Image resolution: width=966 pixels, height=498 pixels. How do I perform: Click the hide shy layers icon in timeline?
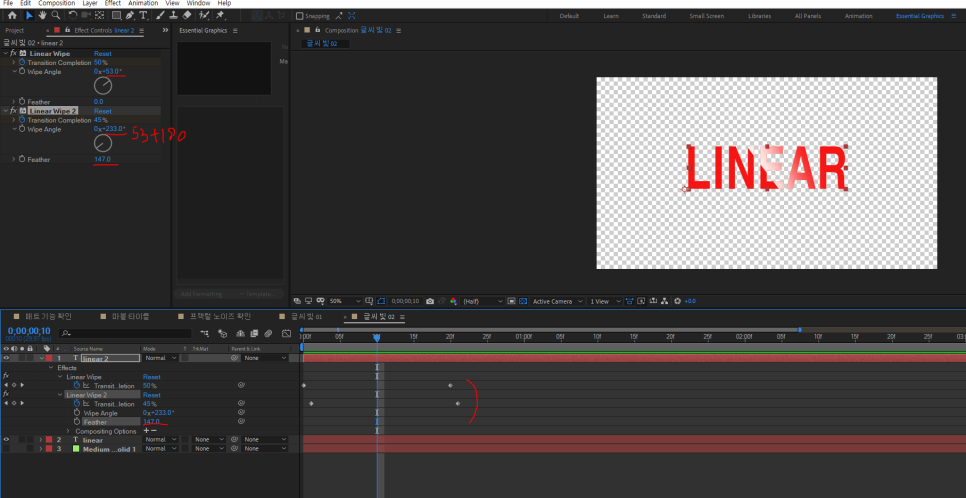point(240,333)
